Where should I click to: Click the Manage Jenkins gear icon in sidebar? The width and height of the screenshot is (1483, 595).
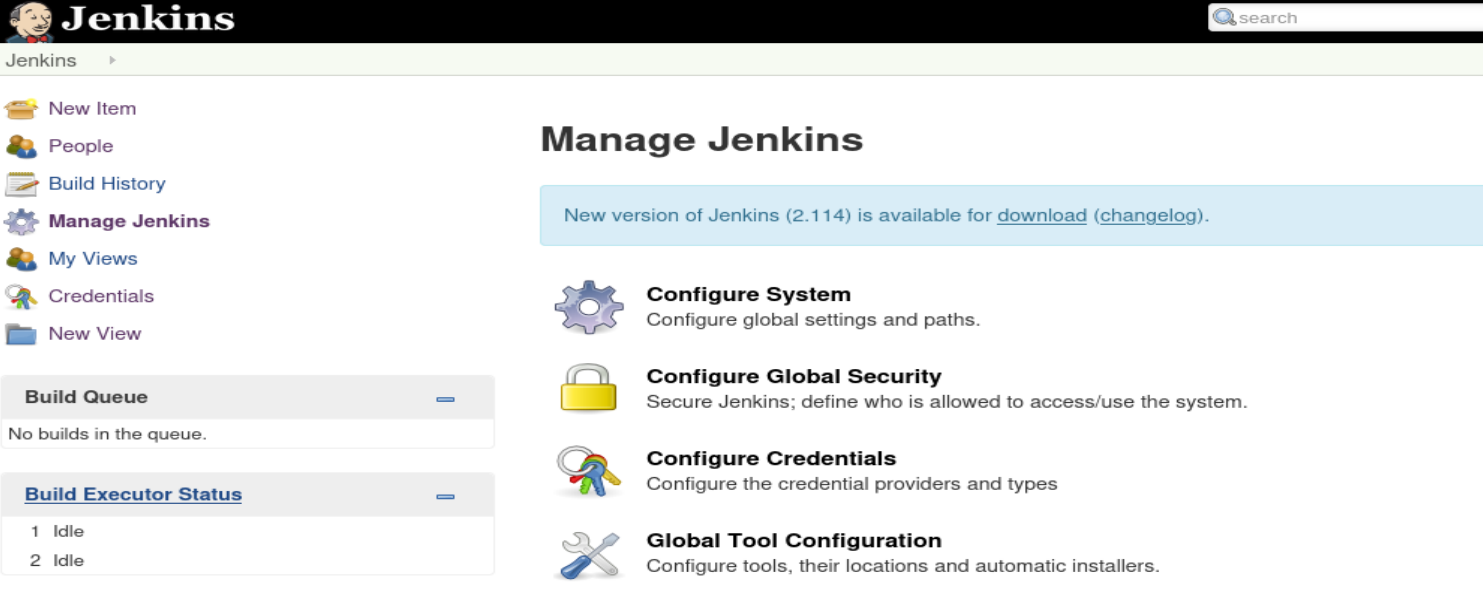click(21, 221)
